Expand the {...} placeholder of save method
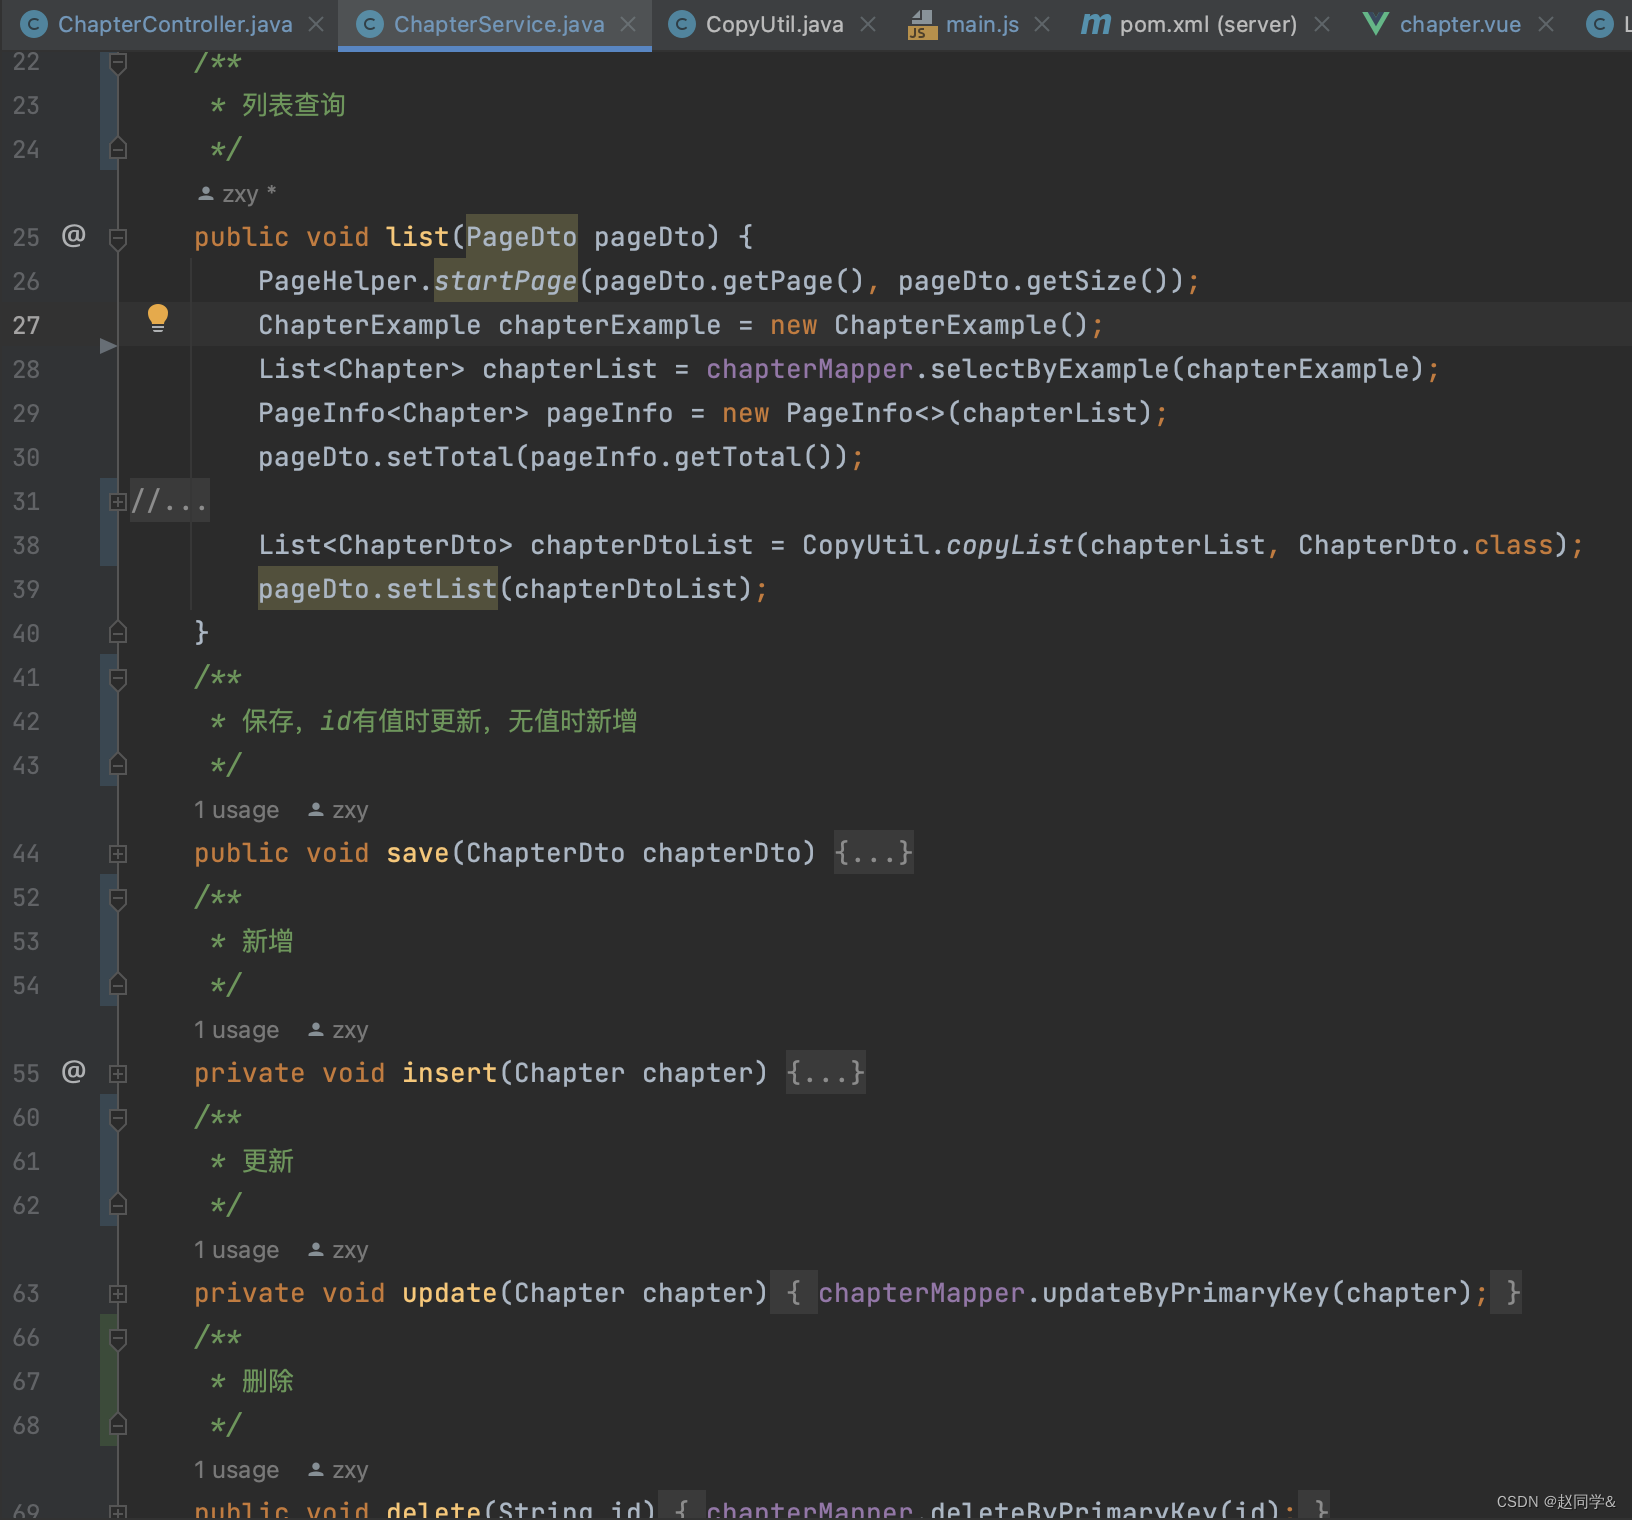 click(x=874, y=853)
